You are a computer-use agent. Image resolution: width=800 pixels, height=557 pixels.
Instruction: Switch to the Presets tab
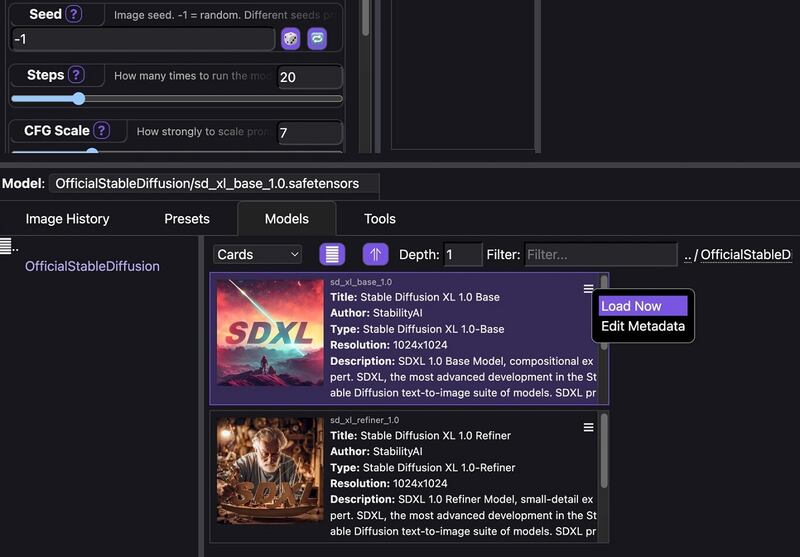(x=187, y=219)
